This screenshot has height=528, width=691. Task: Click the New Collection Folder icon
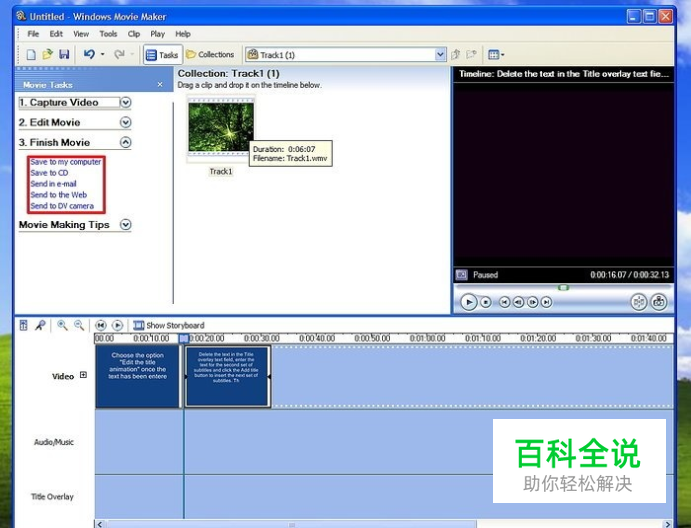pyautogui.click(x=472, y=55)
